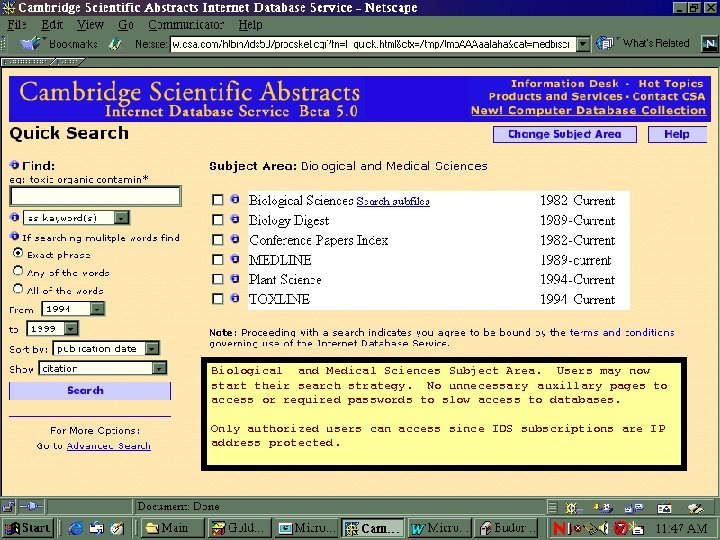Screen dimensions: 720x540
Task: Click Change Subject Area button
Action: point(565,135)
